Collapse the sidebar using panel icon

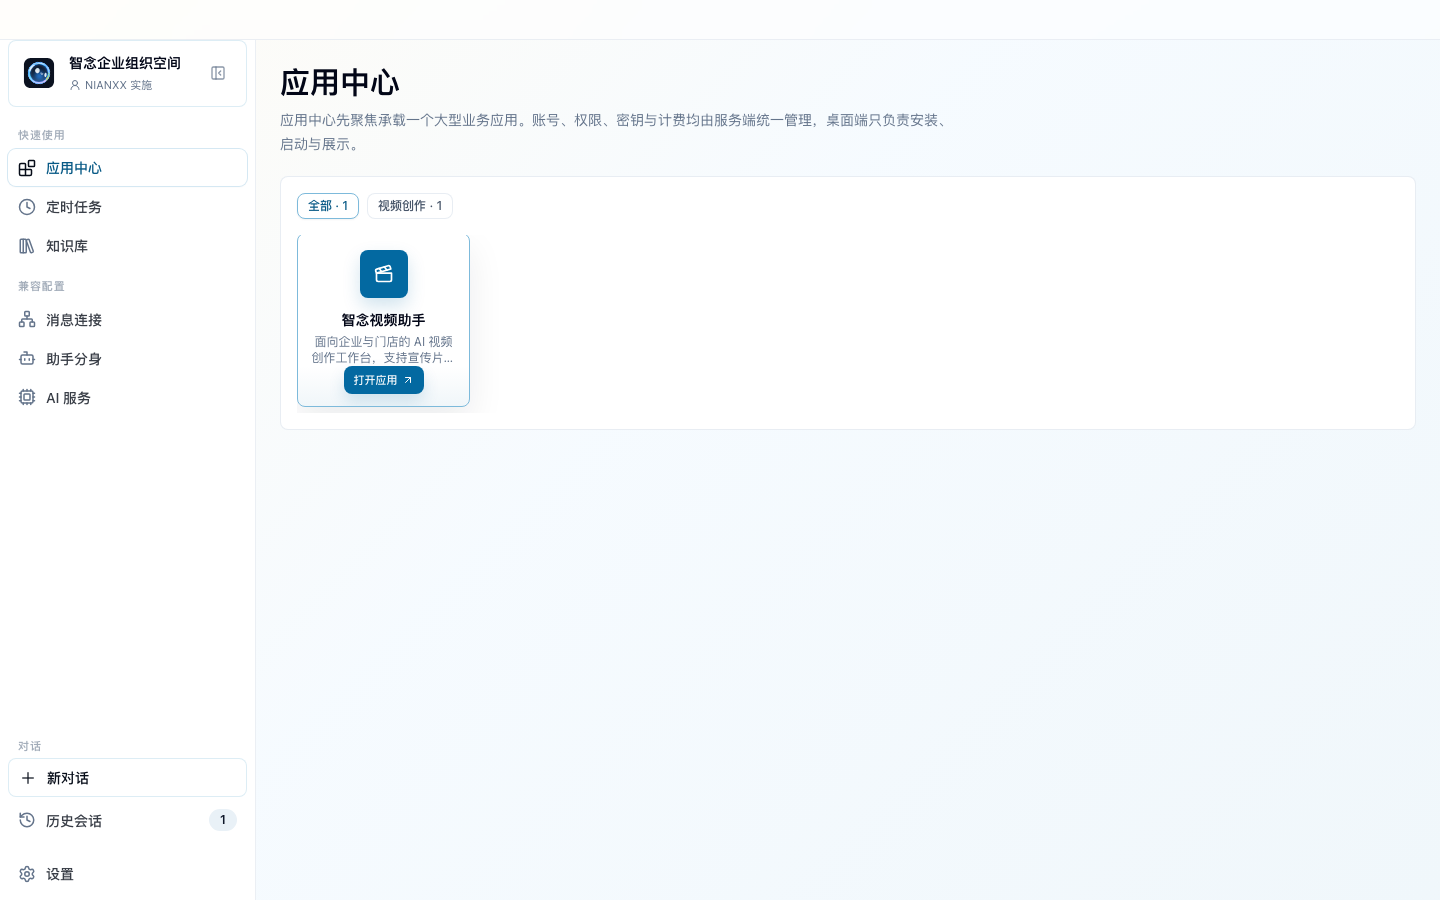click(218, 73)
